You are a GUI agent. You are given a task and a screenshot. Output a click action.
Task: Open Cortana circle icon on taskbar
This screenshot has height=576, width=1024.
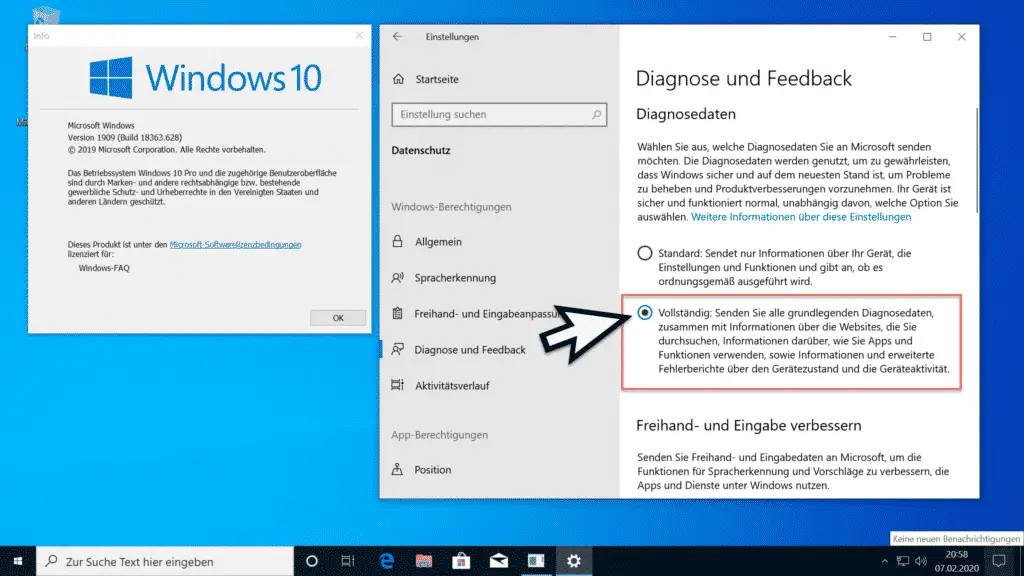[312, 561]
